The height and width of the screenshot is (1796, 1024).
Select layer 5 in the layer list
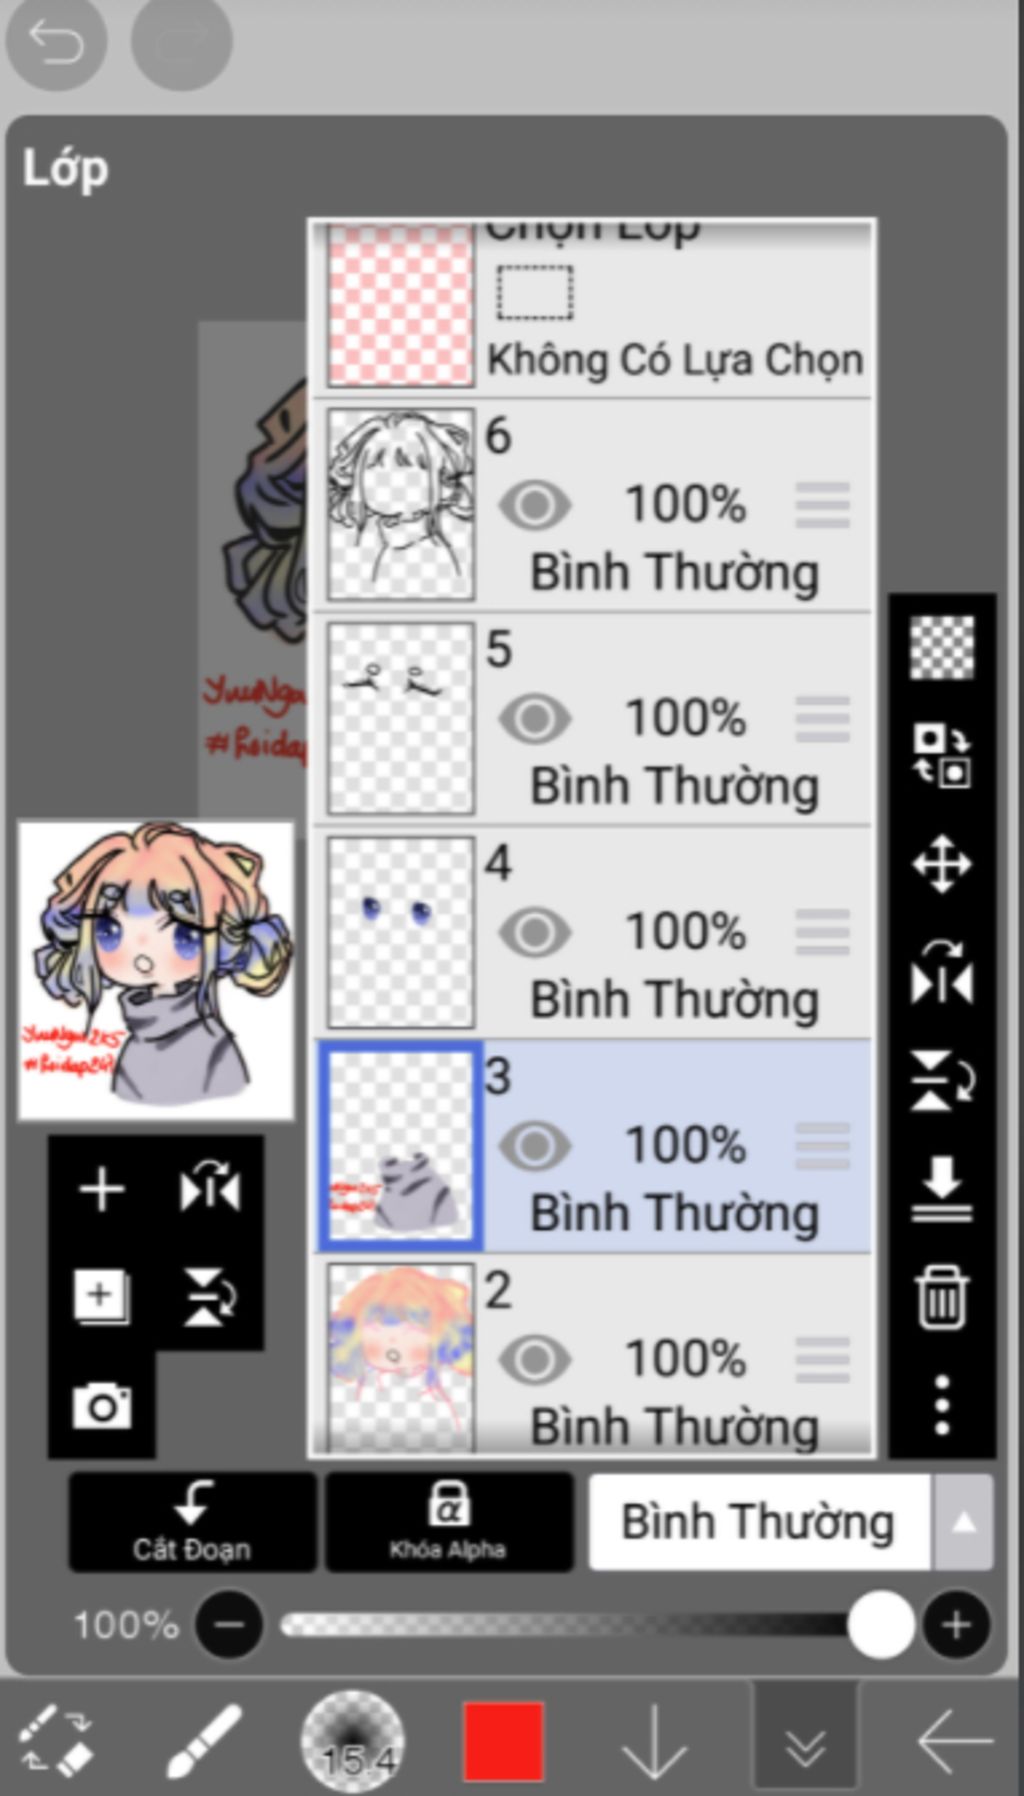(594, 719)
